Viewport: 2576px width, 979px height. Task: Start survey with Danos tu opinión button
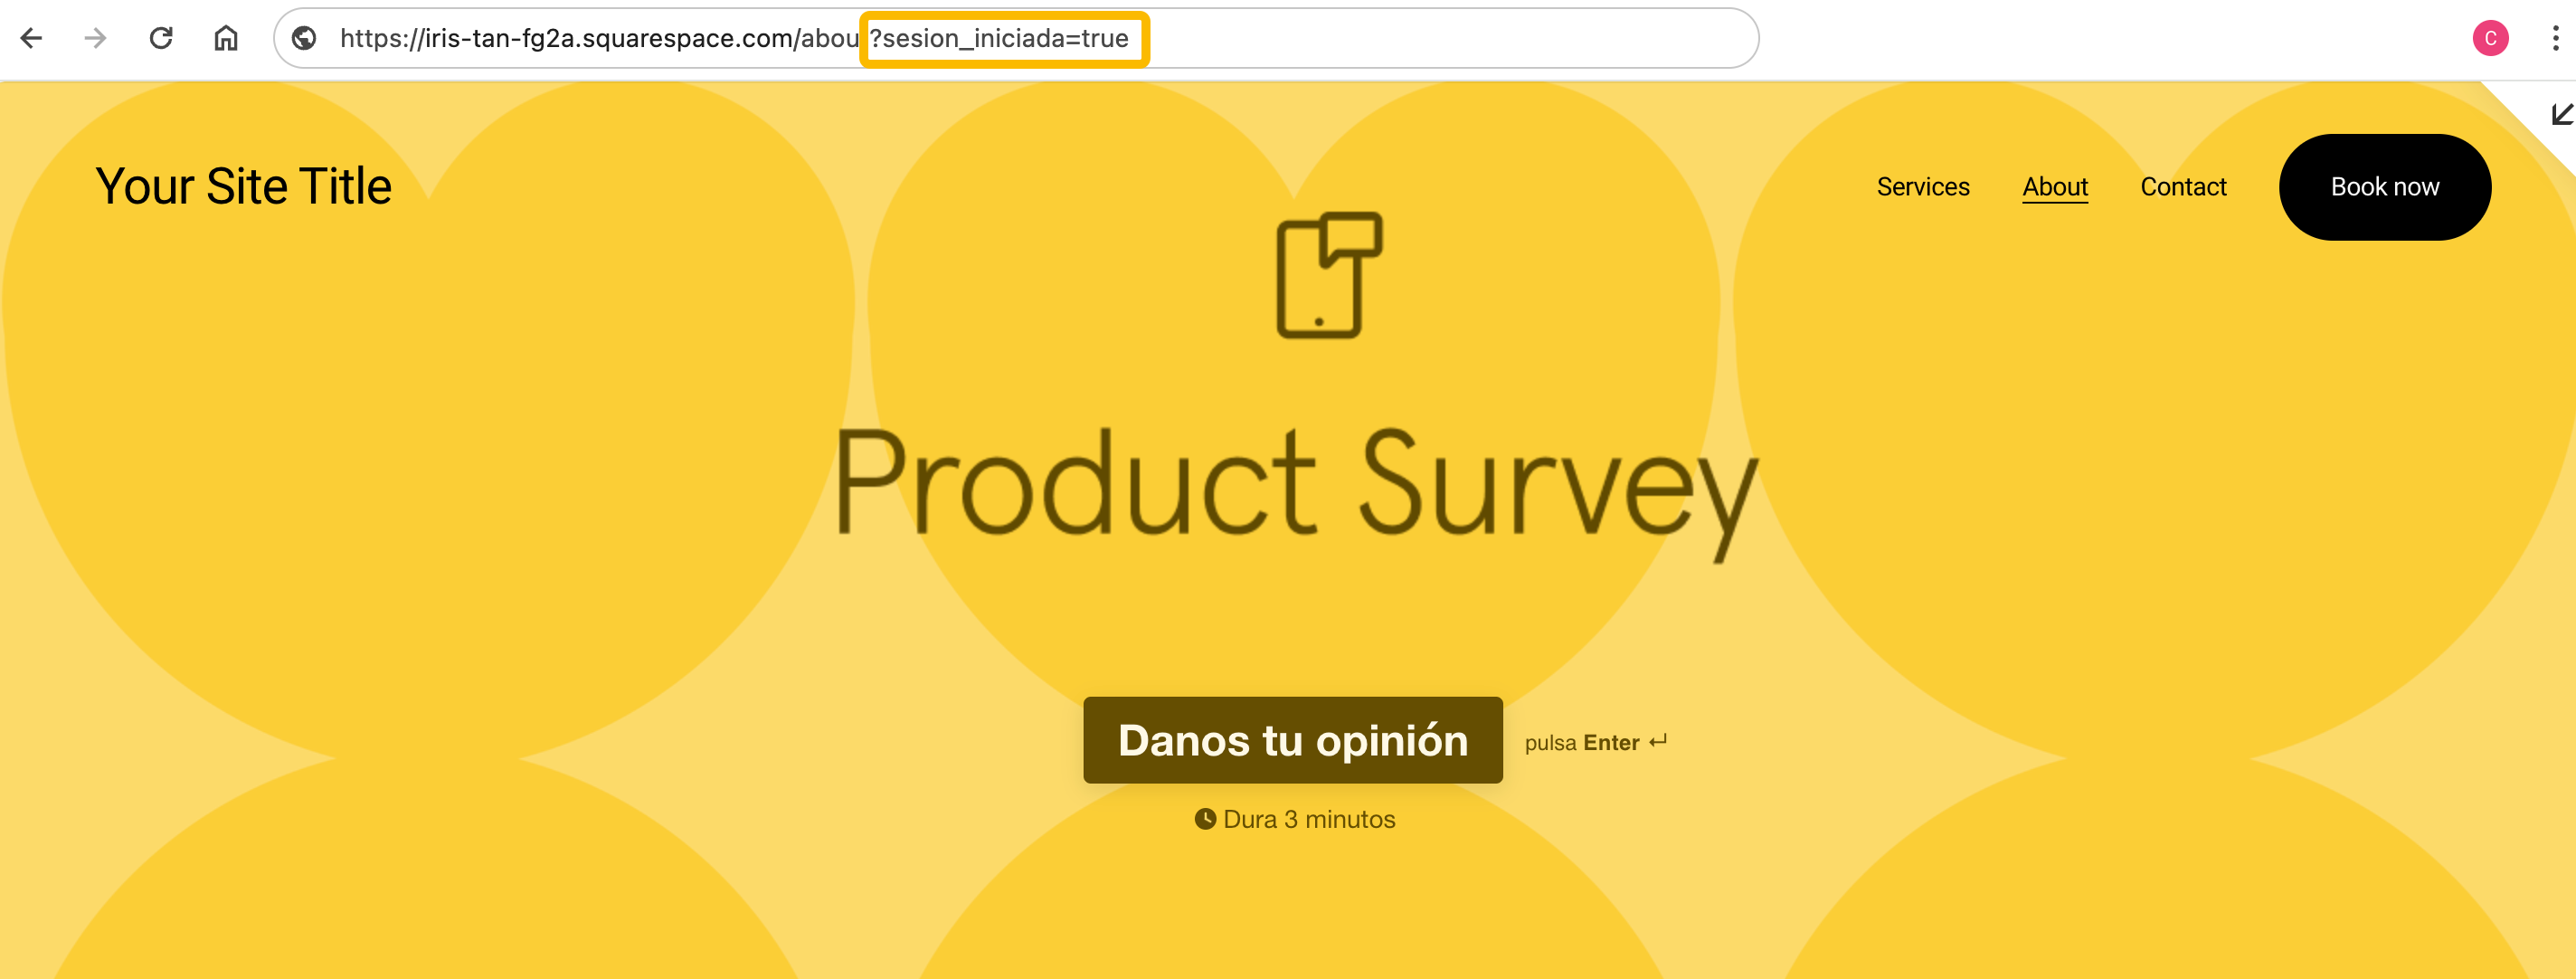point(1292,740)
